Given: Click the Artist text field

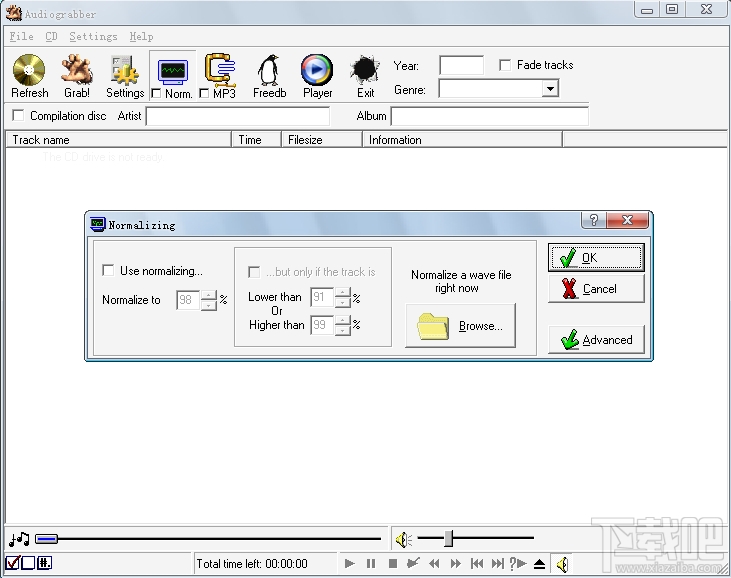Looking at the screenshot, I should click(238, 116).
